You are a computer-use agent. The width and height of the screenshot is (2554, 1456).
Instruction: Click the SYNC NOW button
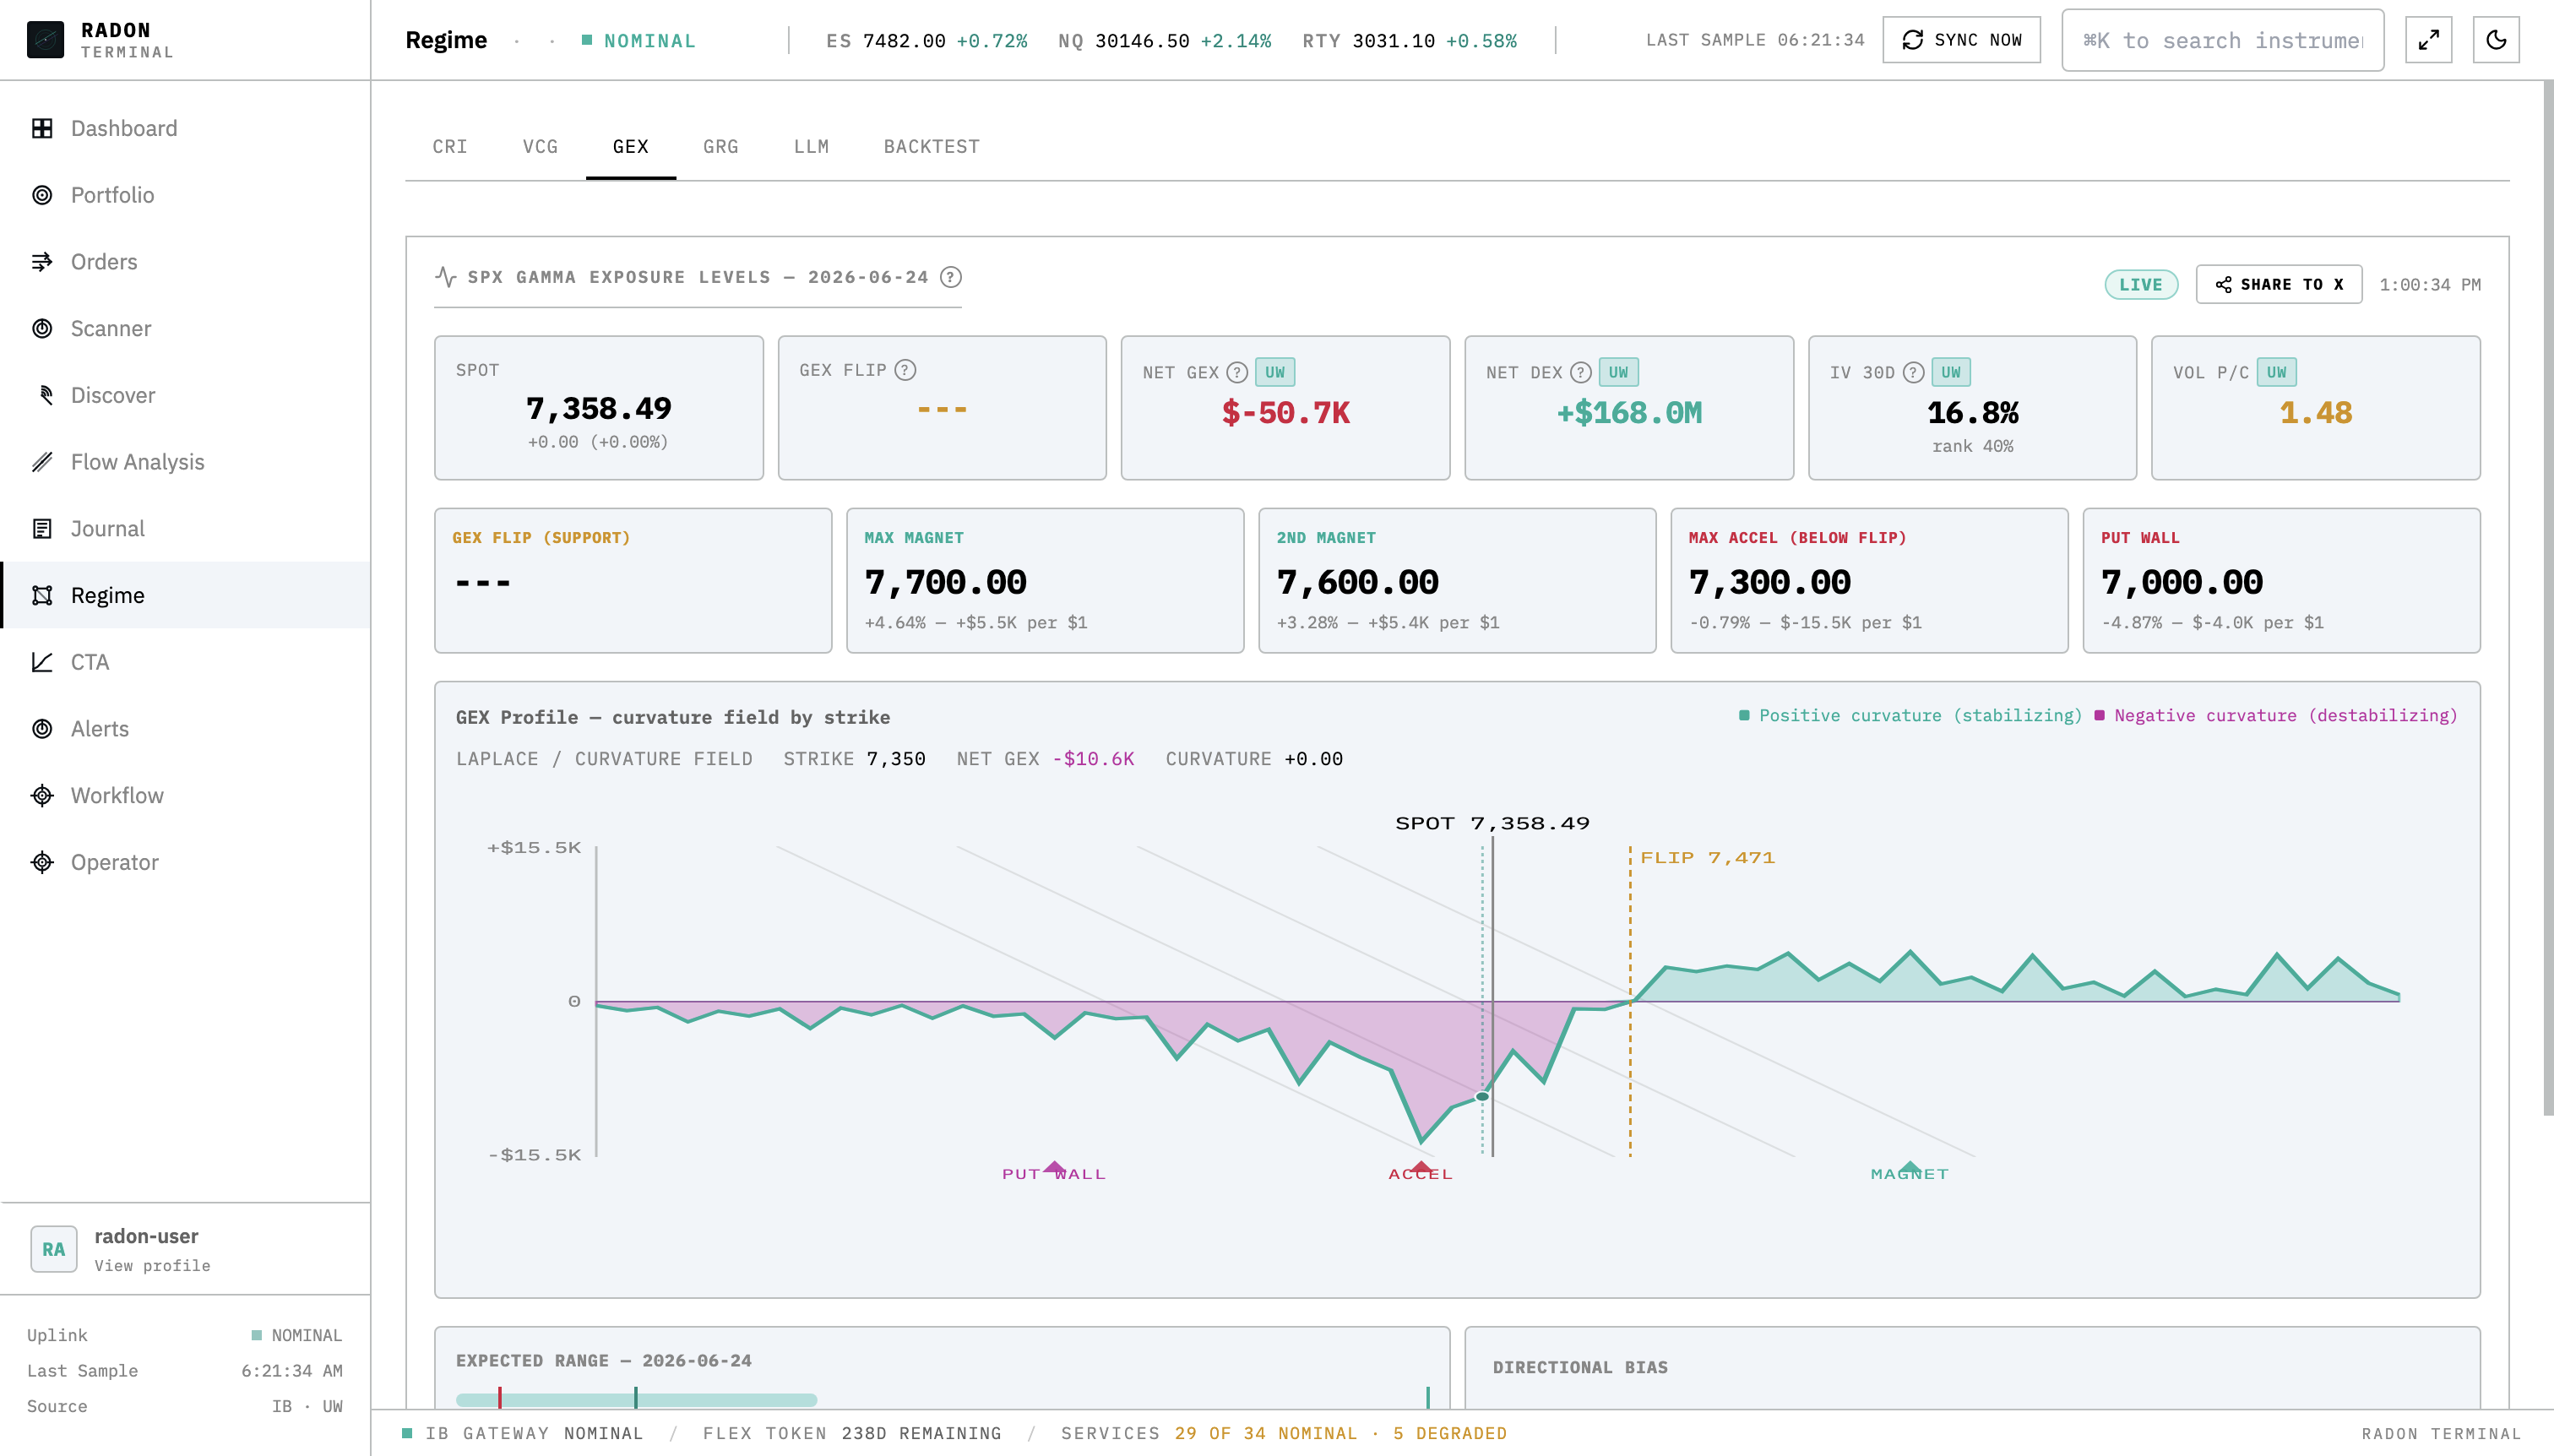tap(1961, 40)
